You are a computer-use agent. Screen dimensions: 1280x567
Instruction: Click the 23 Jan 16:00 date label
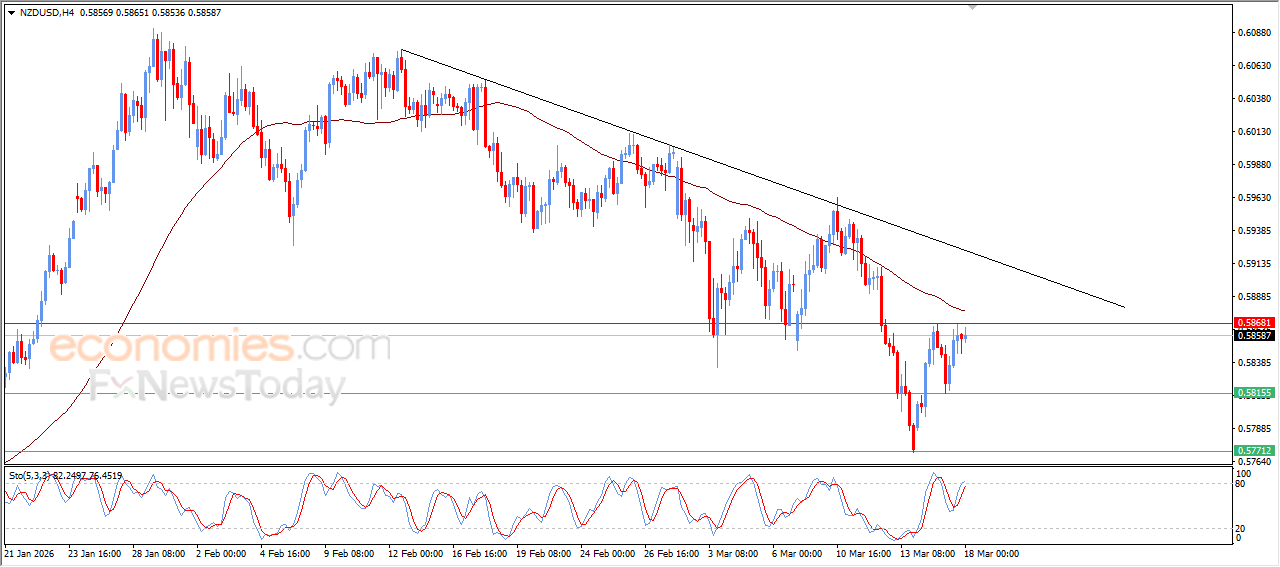point(95,553)
